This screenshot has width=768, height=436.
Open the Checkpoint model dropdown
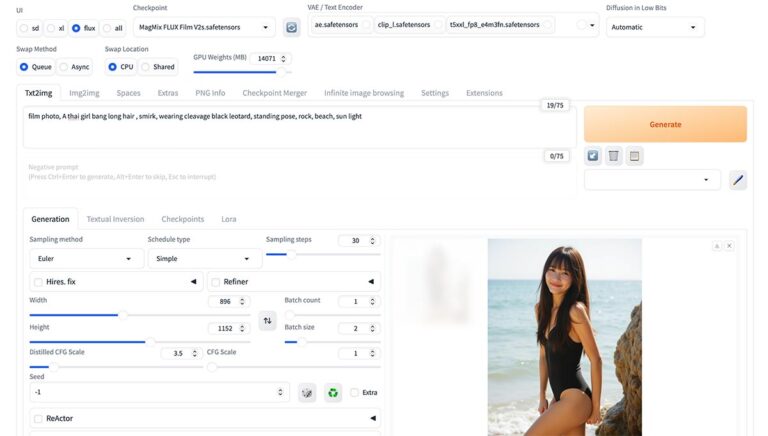pos(204,28)
